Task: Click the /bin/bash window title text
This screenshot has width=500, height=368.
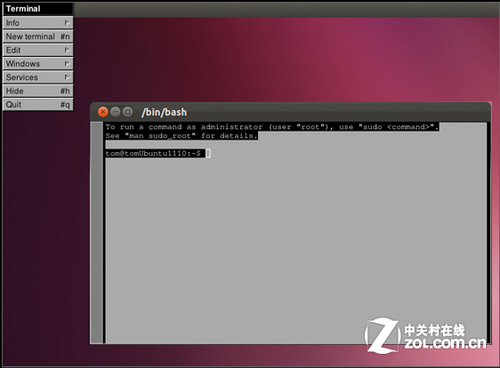Action: (x=164, y=112)
